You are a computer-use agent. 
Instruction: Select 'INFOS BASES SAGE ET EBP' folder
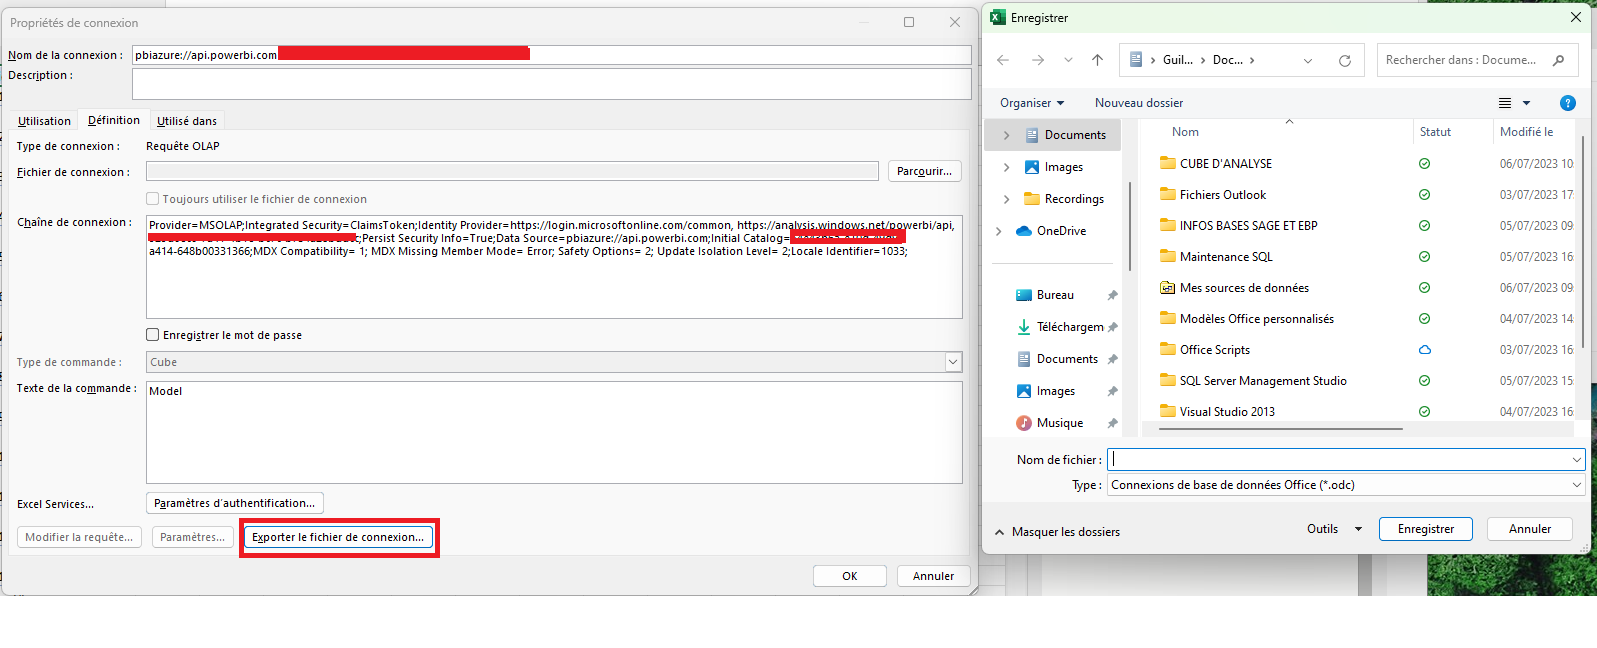pos(1248,226)
